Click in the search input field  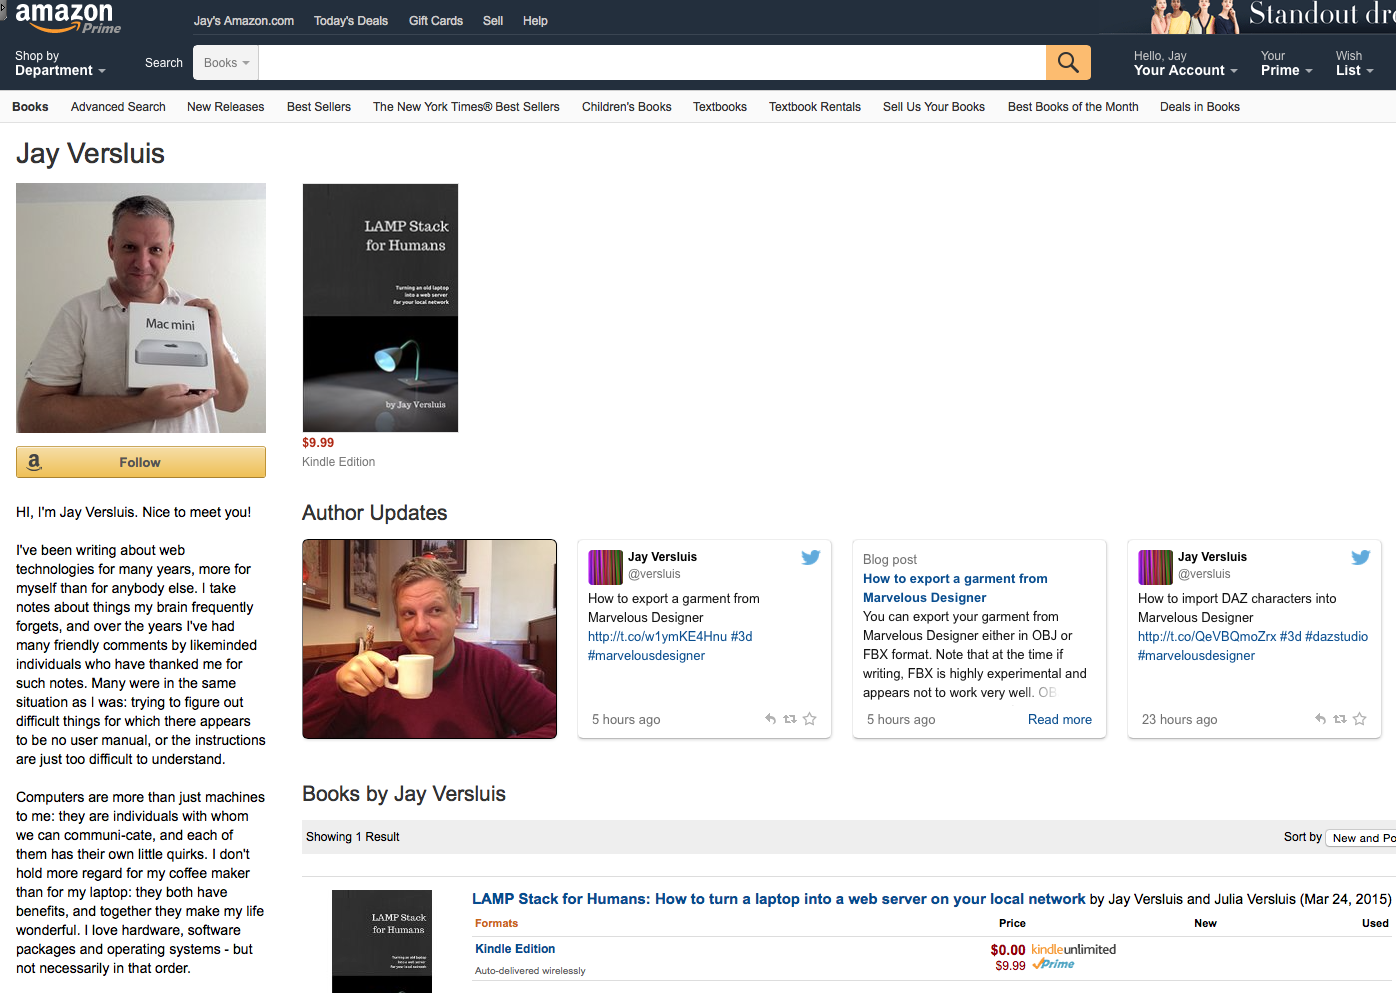[x=652, y=63]
